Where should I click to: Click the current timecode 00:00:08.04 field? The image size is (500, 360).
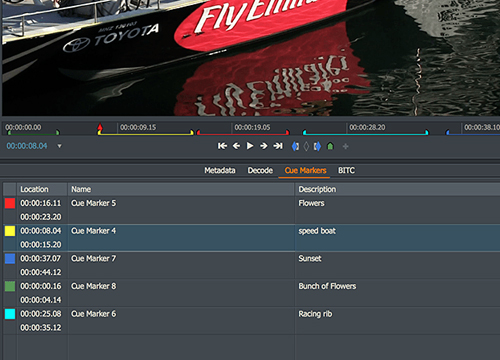(27, 146)
